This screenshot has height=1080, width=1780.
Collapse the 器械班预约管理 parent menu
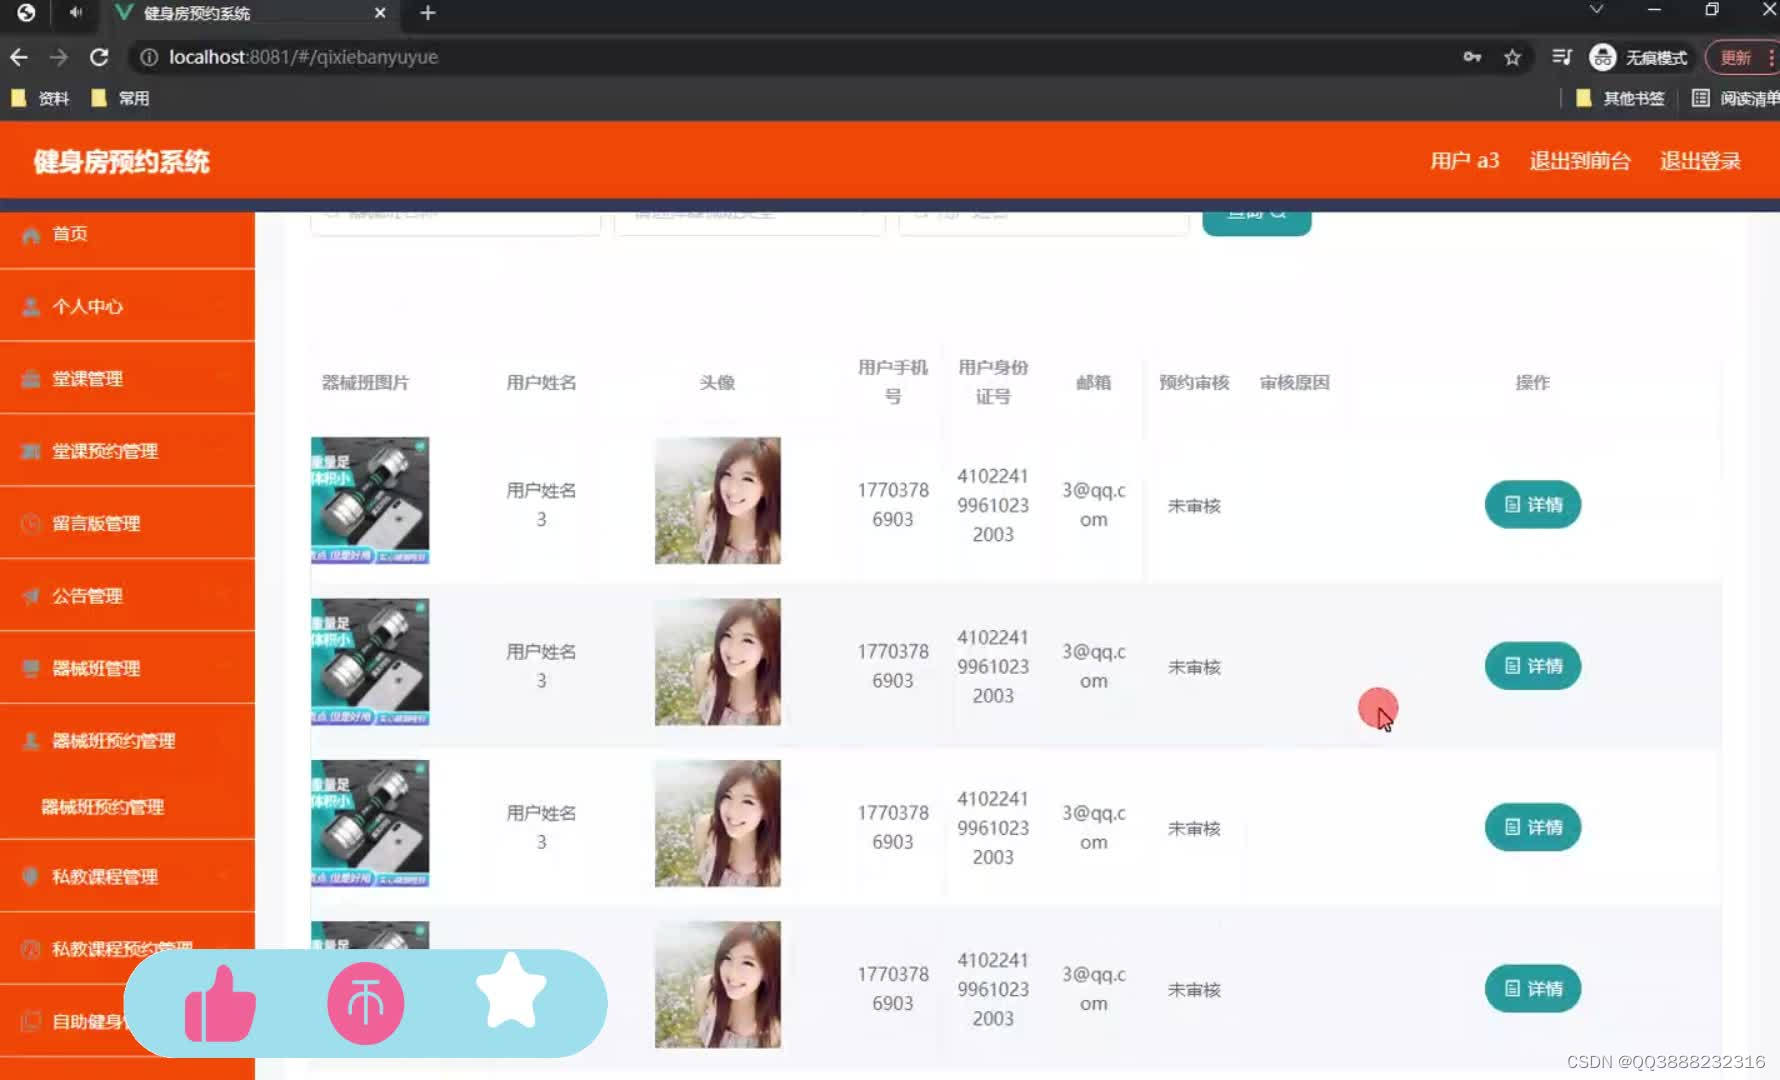coord(127,741)
